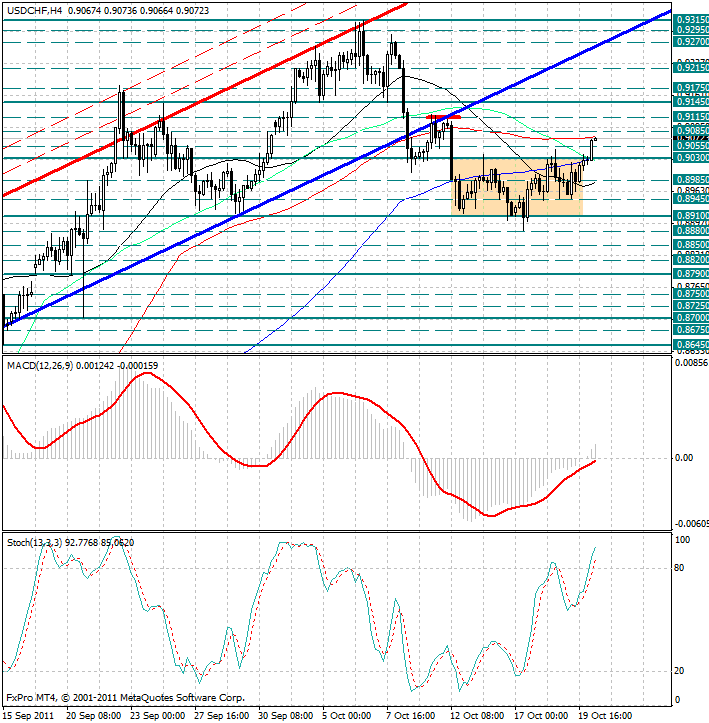Click the 0.8985 price level label
Screen dimensions: 709x723
[x=691, y=180]
